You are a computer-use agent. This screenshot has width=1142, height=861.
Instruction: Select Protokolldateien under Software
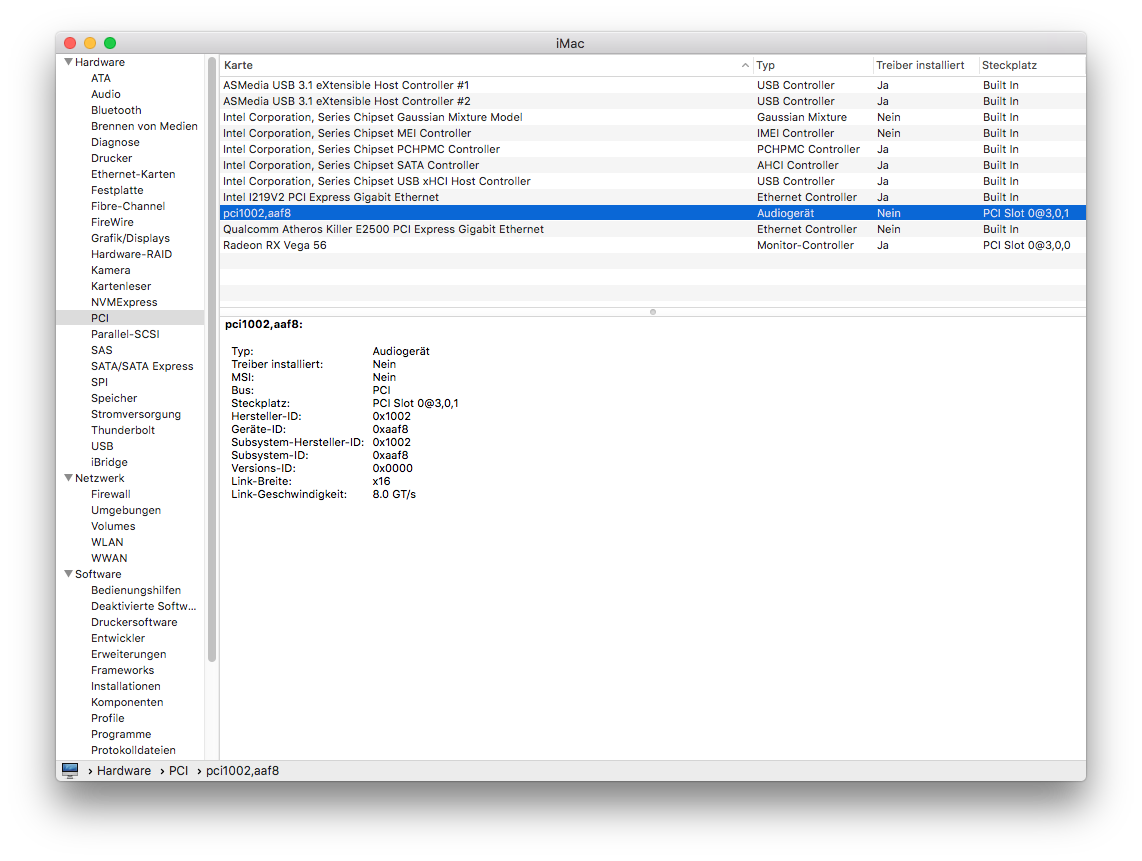pos(133,751)
